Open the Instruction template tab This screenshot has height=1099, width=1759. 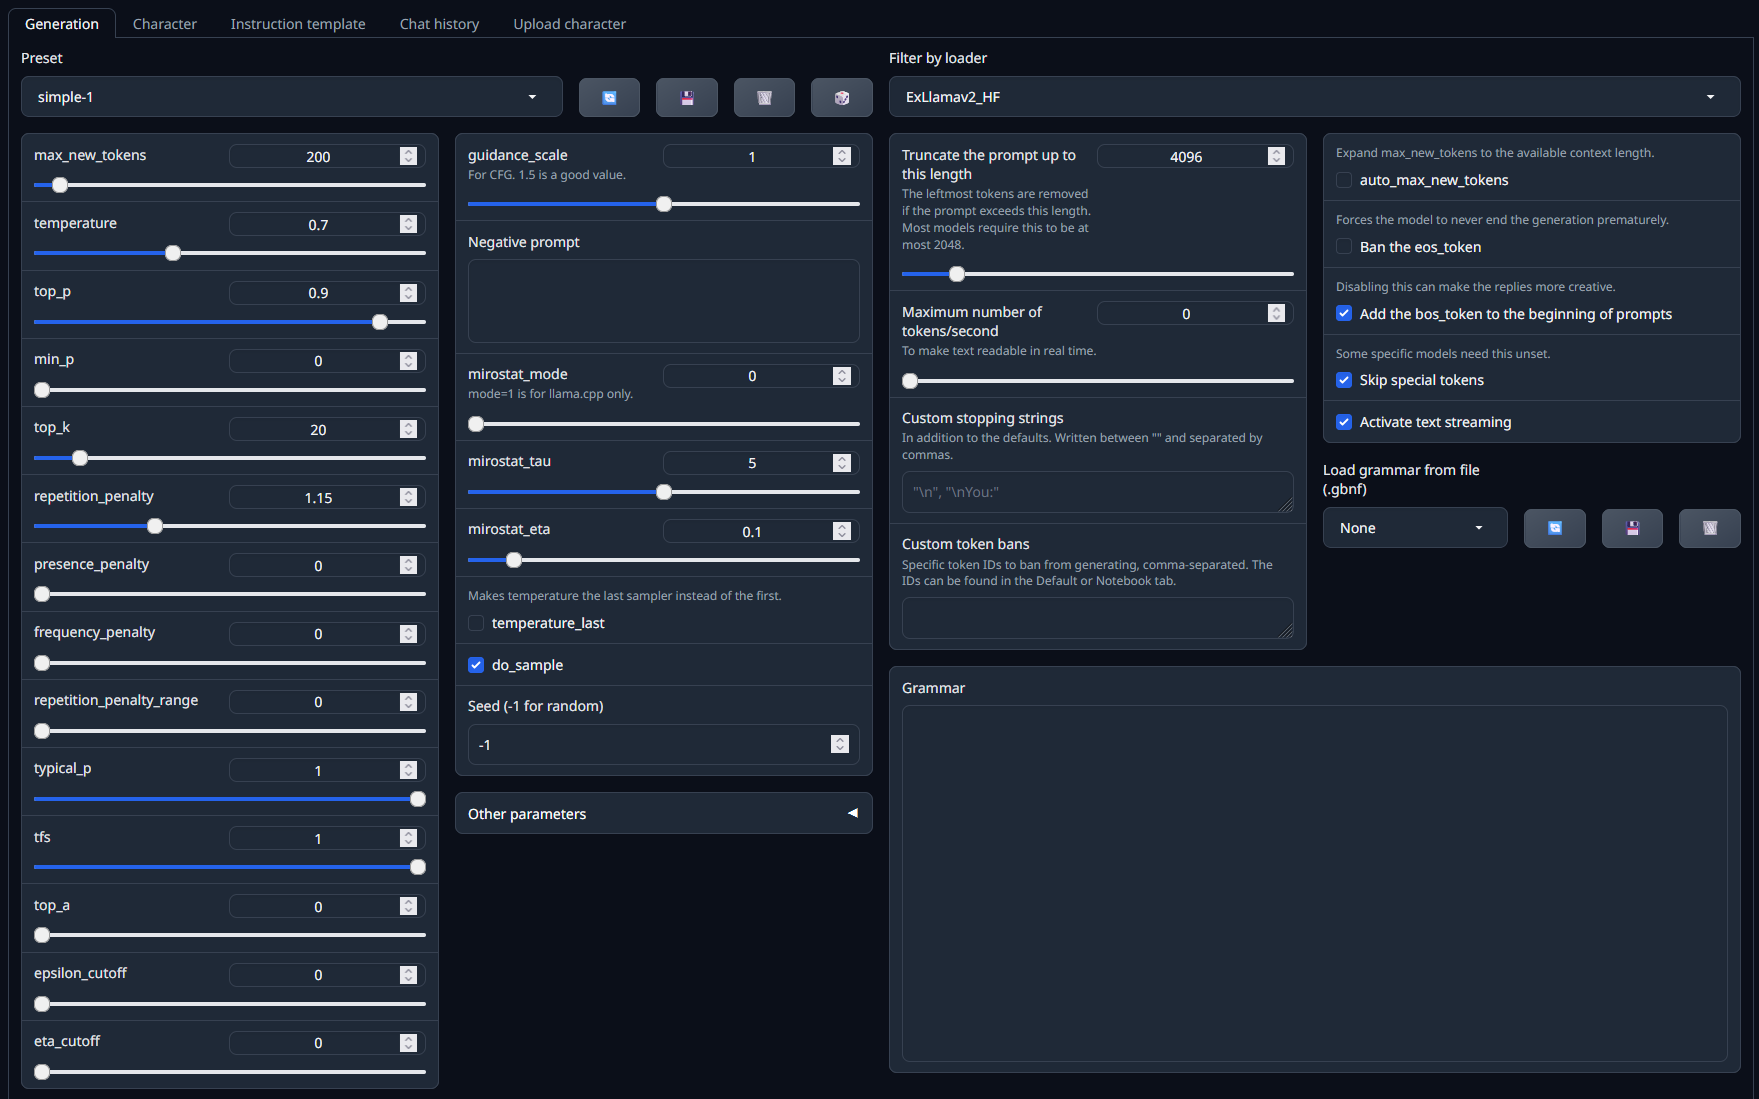298,24
